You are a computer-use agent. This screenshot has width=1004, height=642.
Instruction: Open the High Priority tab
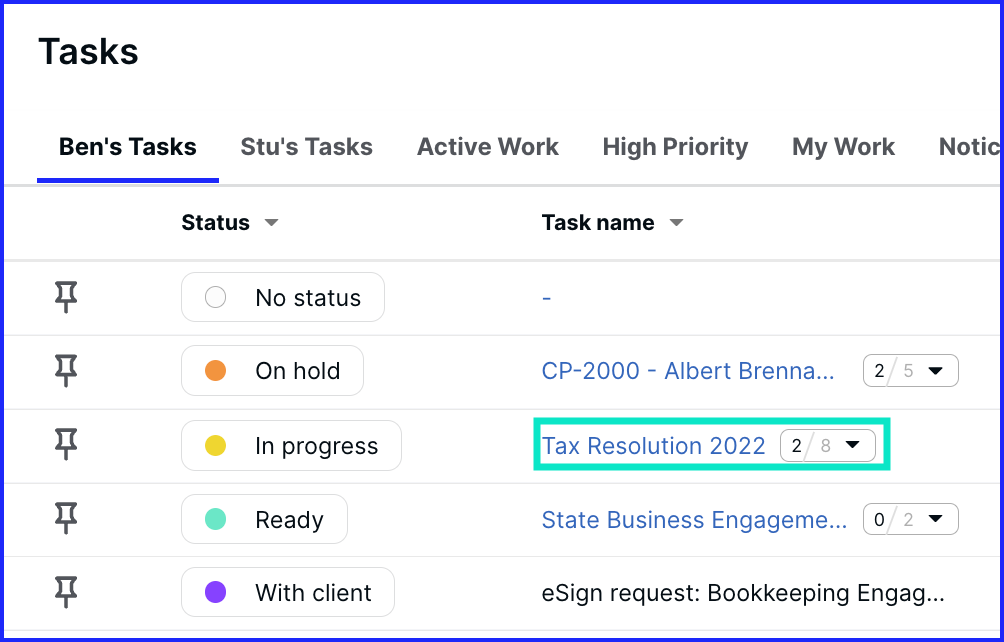point(675,147)
